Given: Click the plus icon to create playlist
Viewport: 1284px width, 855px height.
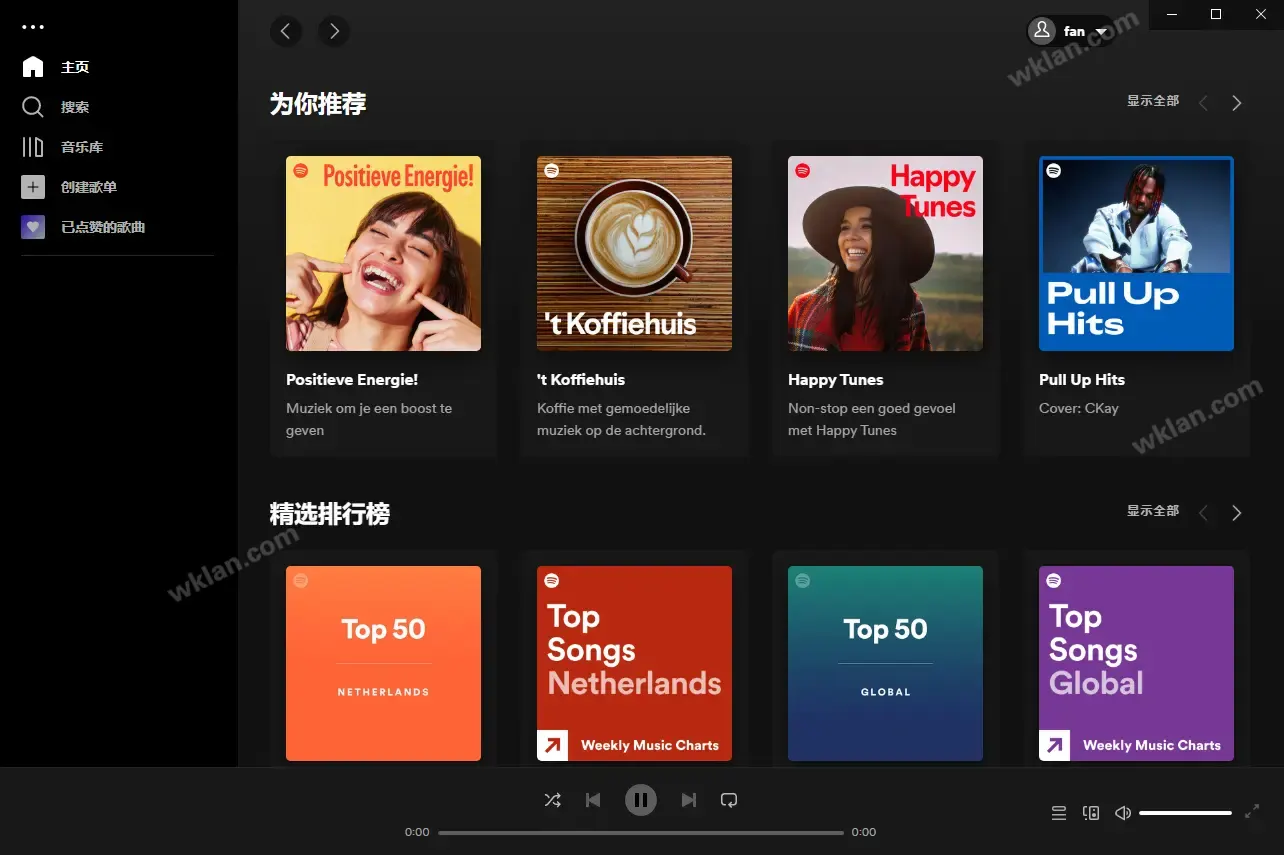Looking at the screenshot, I should pos(33,187).
